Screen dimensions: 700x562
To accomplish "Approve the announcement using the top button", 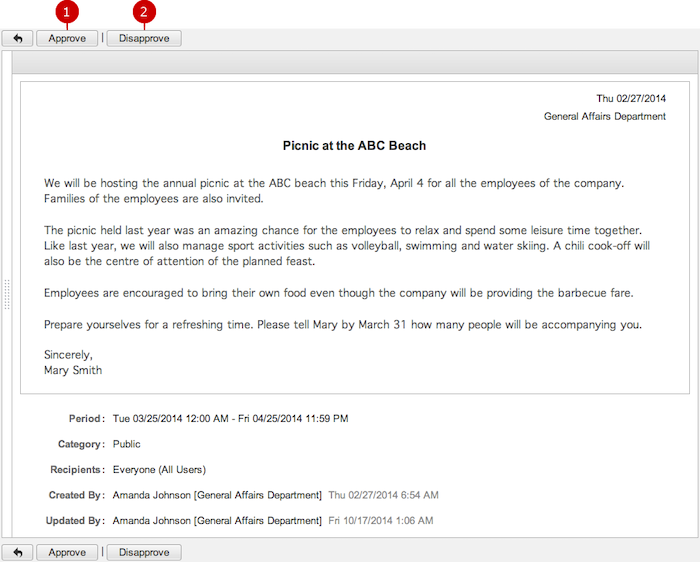I will click(67, 38).
